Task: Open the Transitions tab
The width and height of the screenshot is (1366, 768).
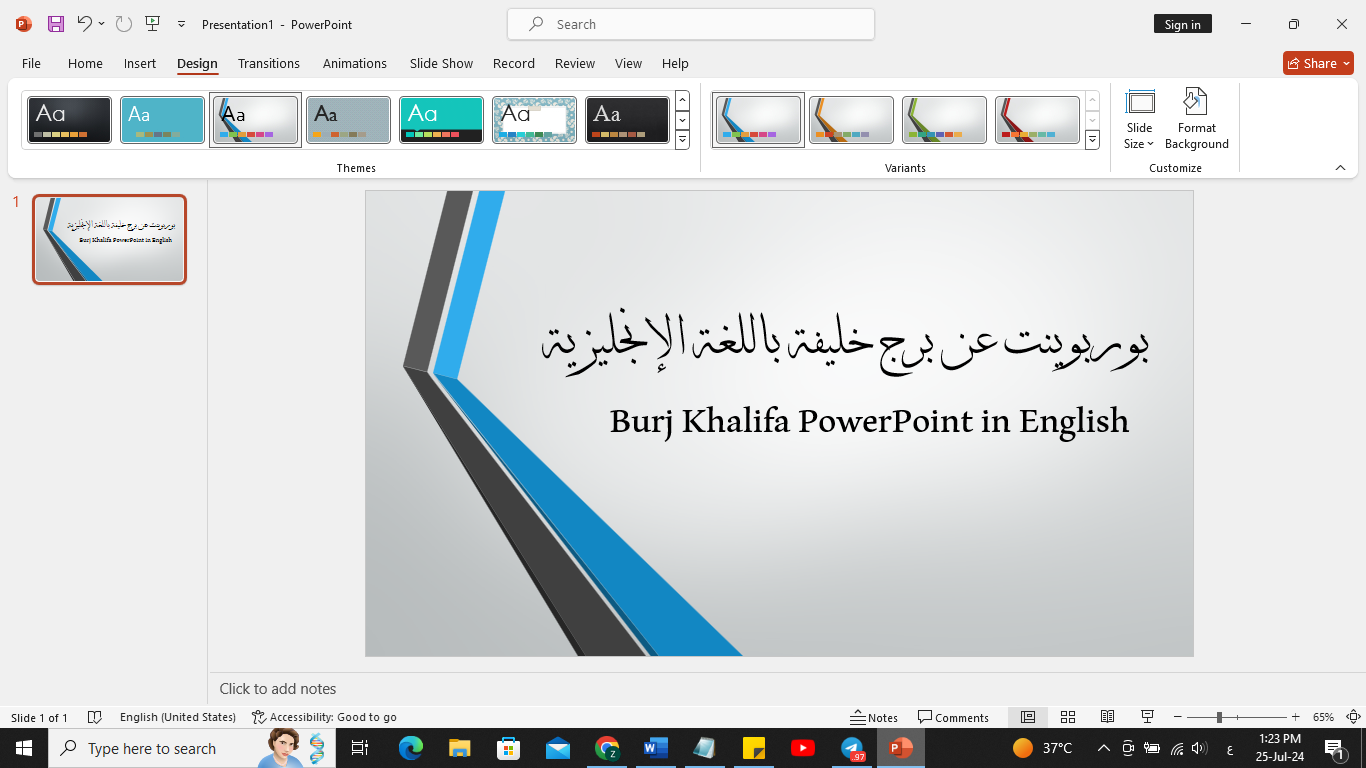Action: tap(269, 63)
